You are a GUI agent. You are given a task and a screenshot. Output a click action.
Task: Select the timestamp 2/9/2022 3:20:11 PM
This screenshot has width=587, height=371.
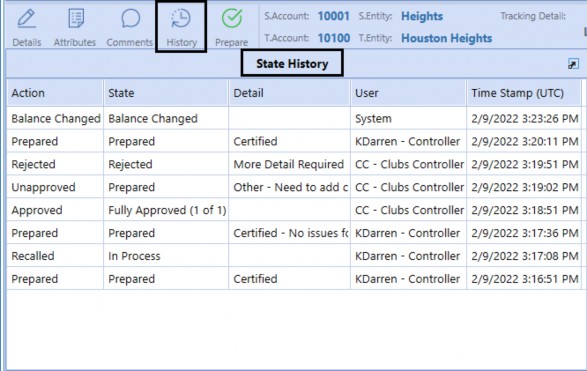click(x=524, y=141)
